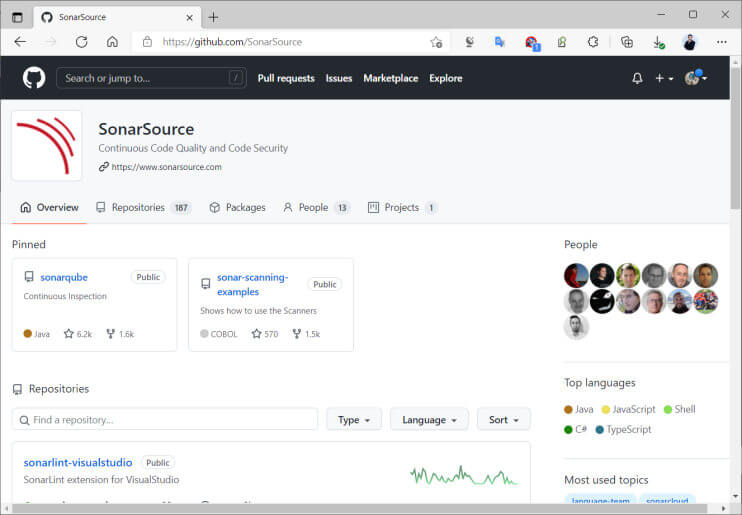Screen dimensions: 742x515
Task: Click the red blocker extension icon
Action: [532, 43]
